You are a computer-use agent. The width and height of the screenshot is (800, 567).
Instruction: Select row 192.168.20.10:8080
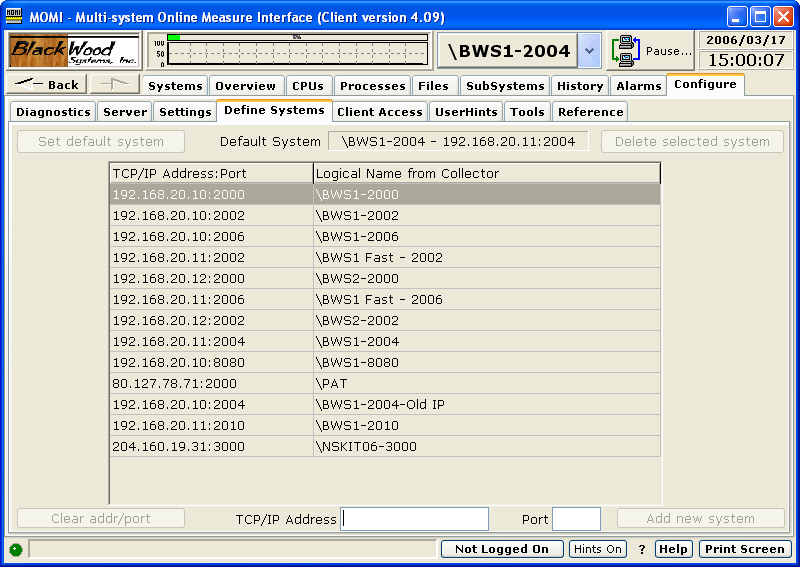click(x=385, y=362)
